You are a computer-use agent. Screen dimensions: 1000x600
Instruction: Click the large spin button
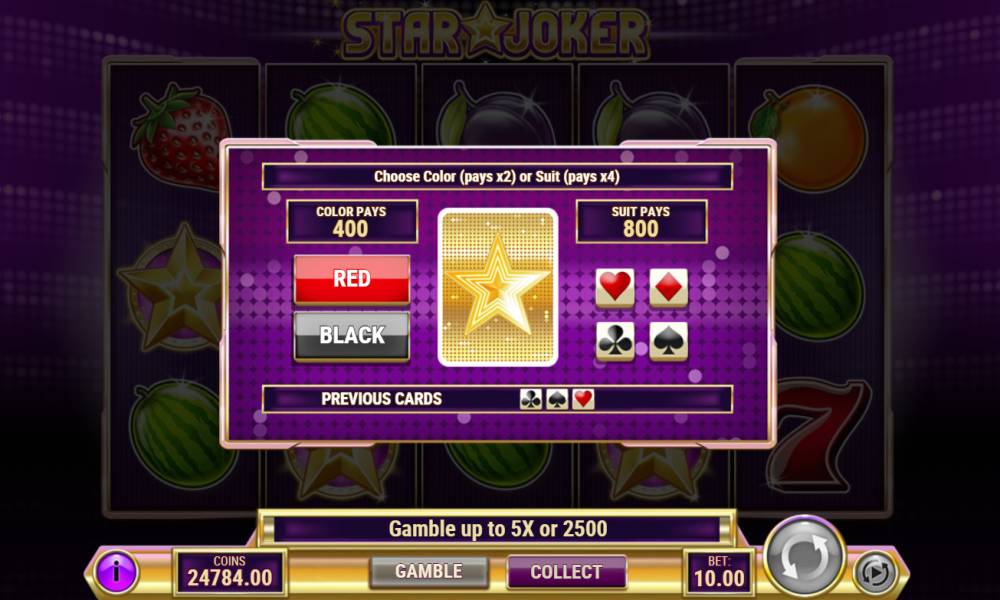click(804, 555)
